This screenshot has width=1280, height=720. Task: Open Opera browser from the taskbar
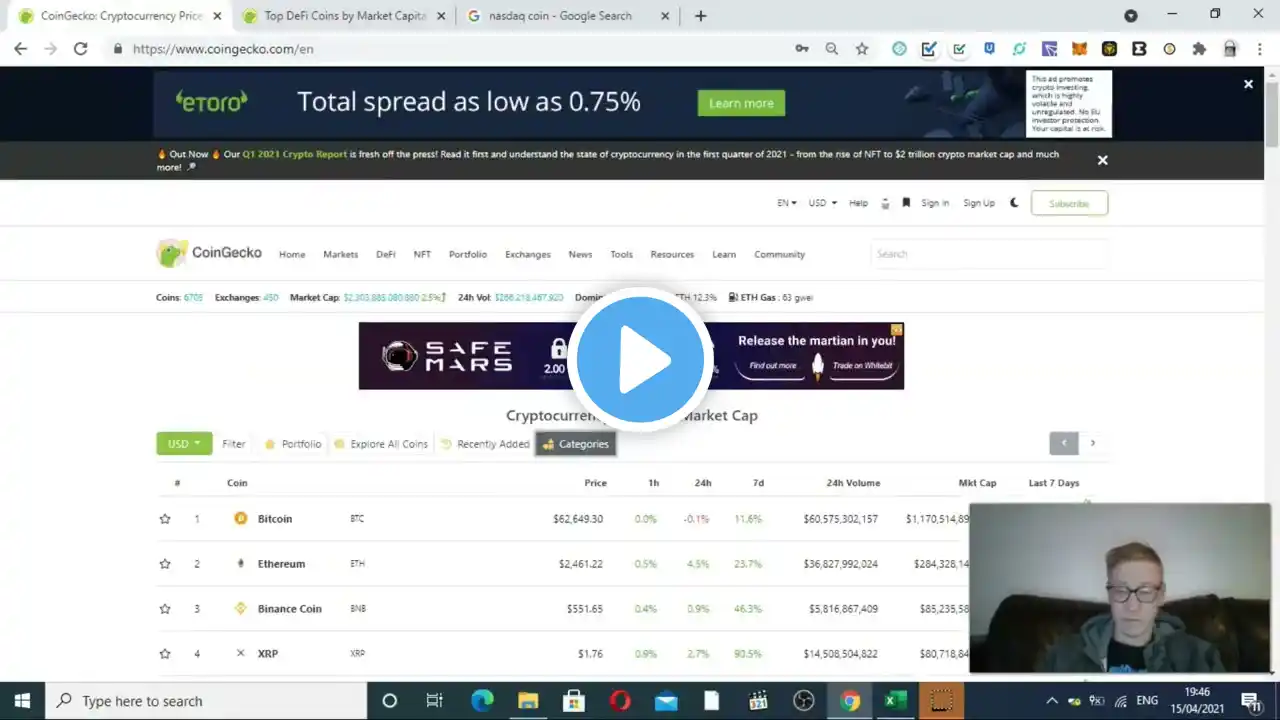coord(620,701)
